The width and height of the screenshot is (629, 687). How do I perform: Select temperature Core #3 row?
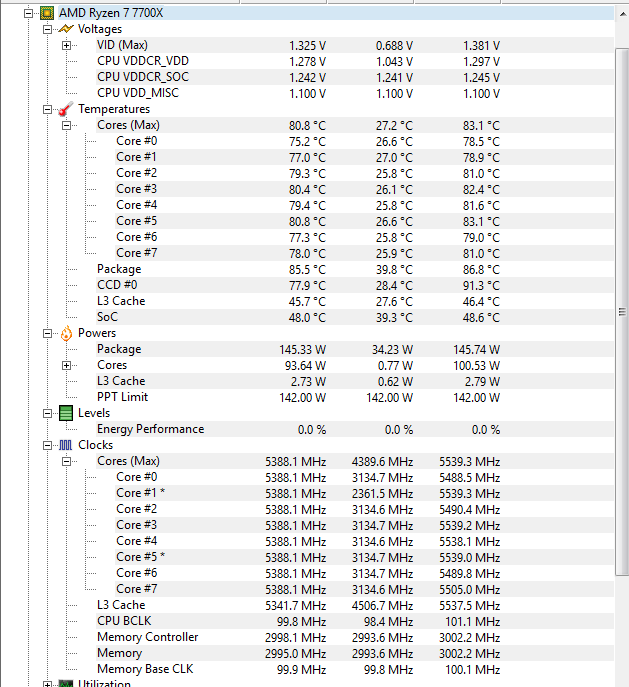[x=364, y=189]
